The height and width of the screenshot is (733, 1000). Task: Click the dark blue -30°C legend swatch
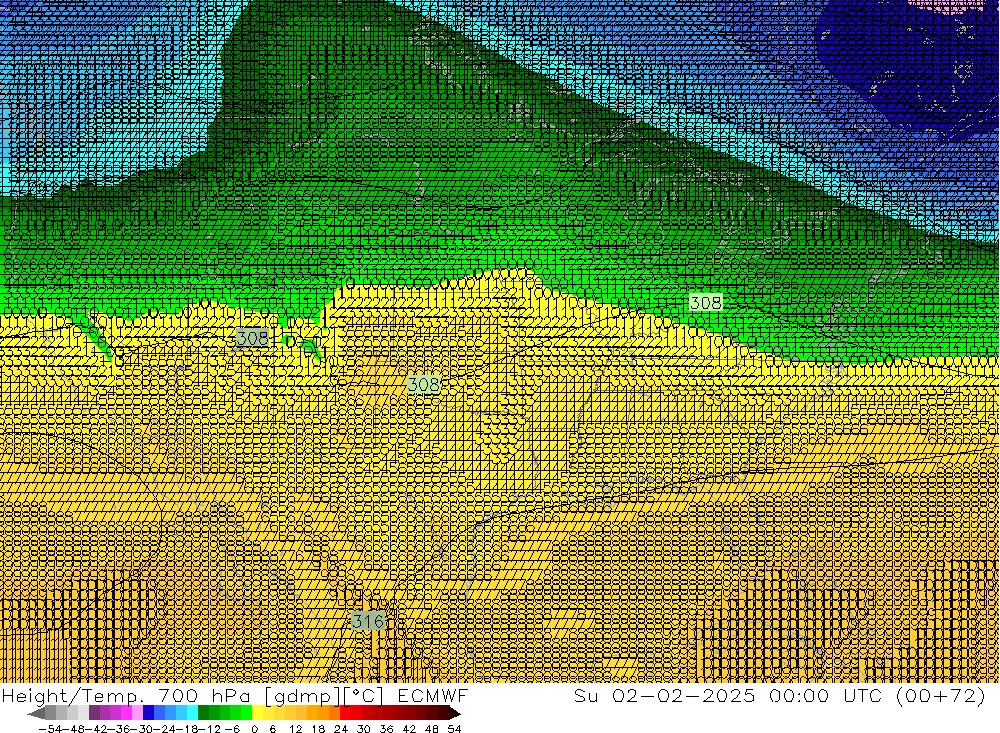148,713
